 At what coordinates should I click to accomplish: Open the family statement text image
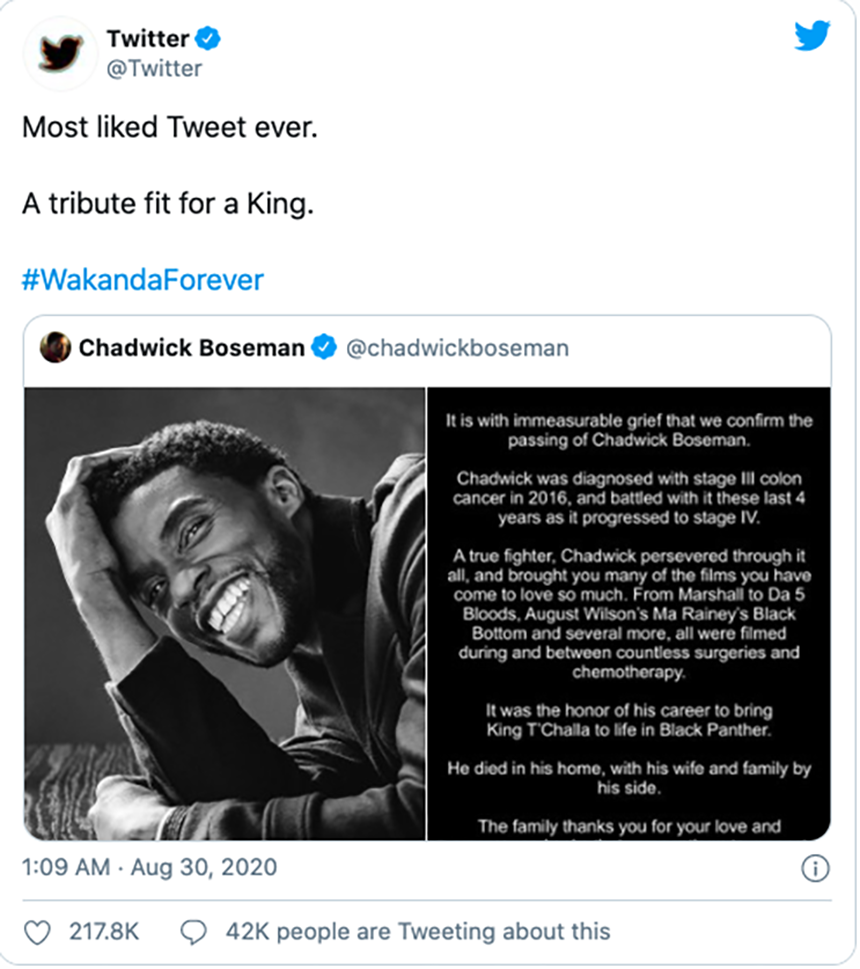tap(629, 613)
